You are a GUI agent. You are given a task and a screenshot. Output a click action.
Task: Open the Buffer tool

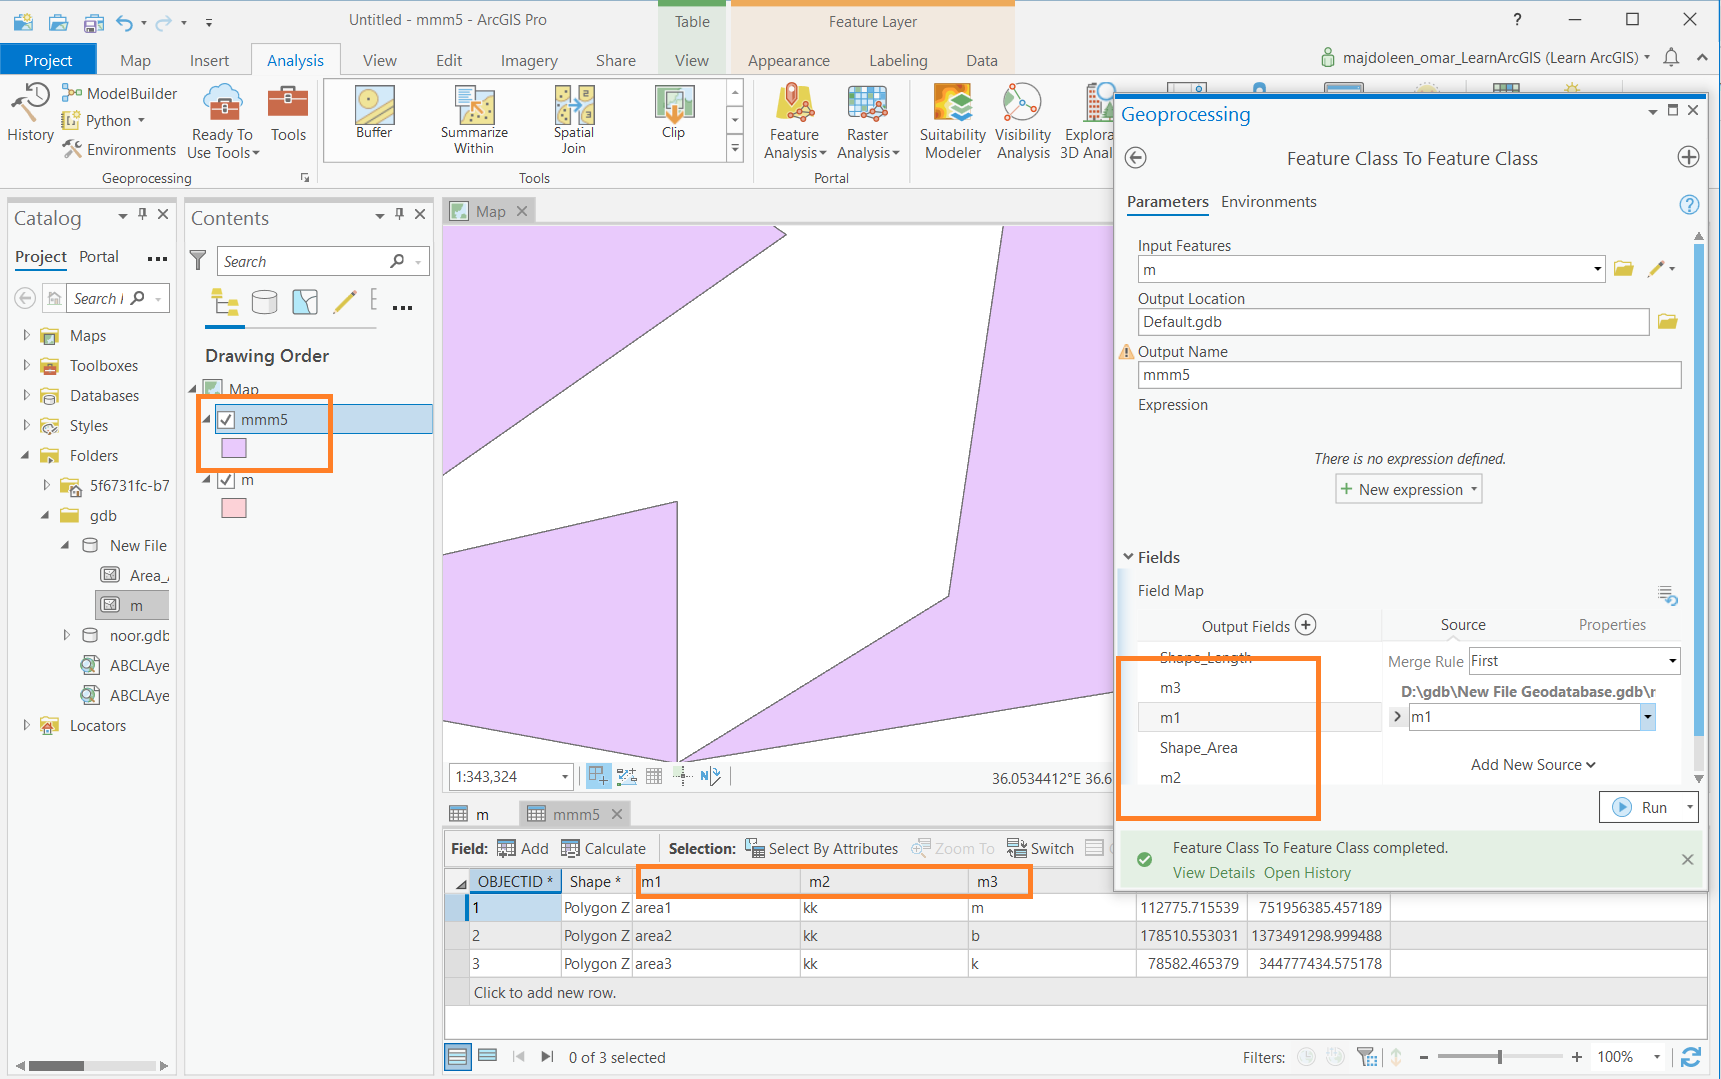click(374, 118)
